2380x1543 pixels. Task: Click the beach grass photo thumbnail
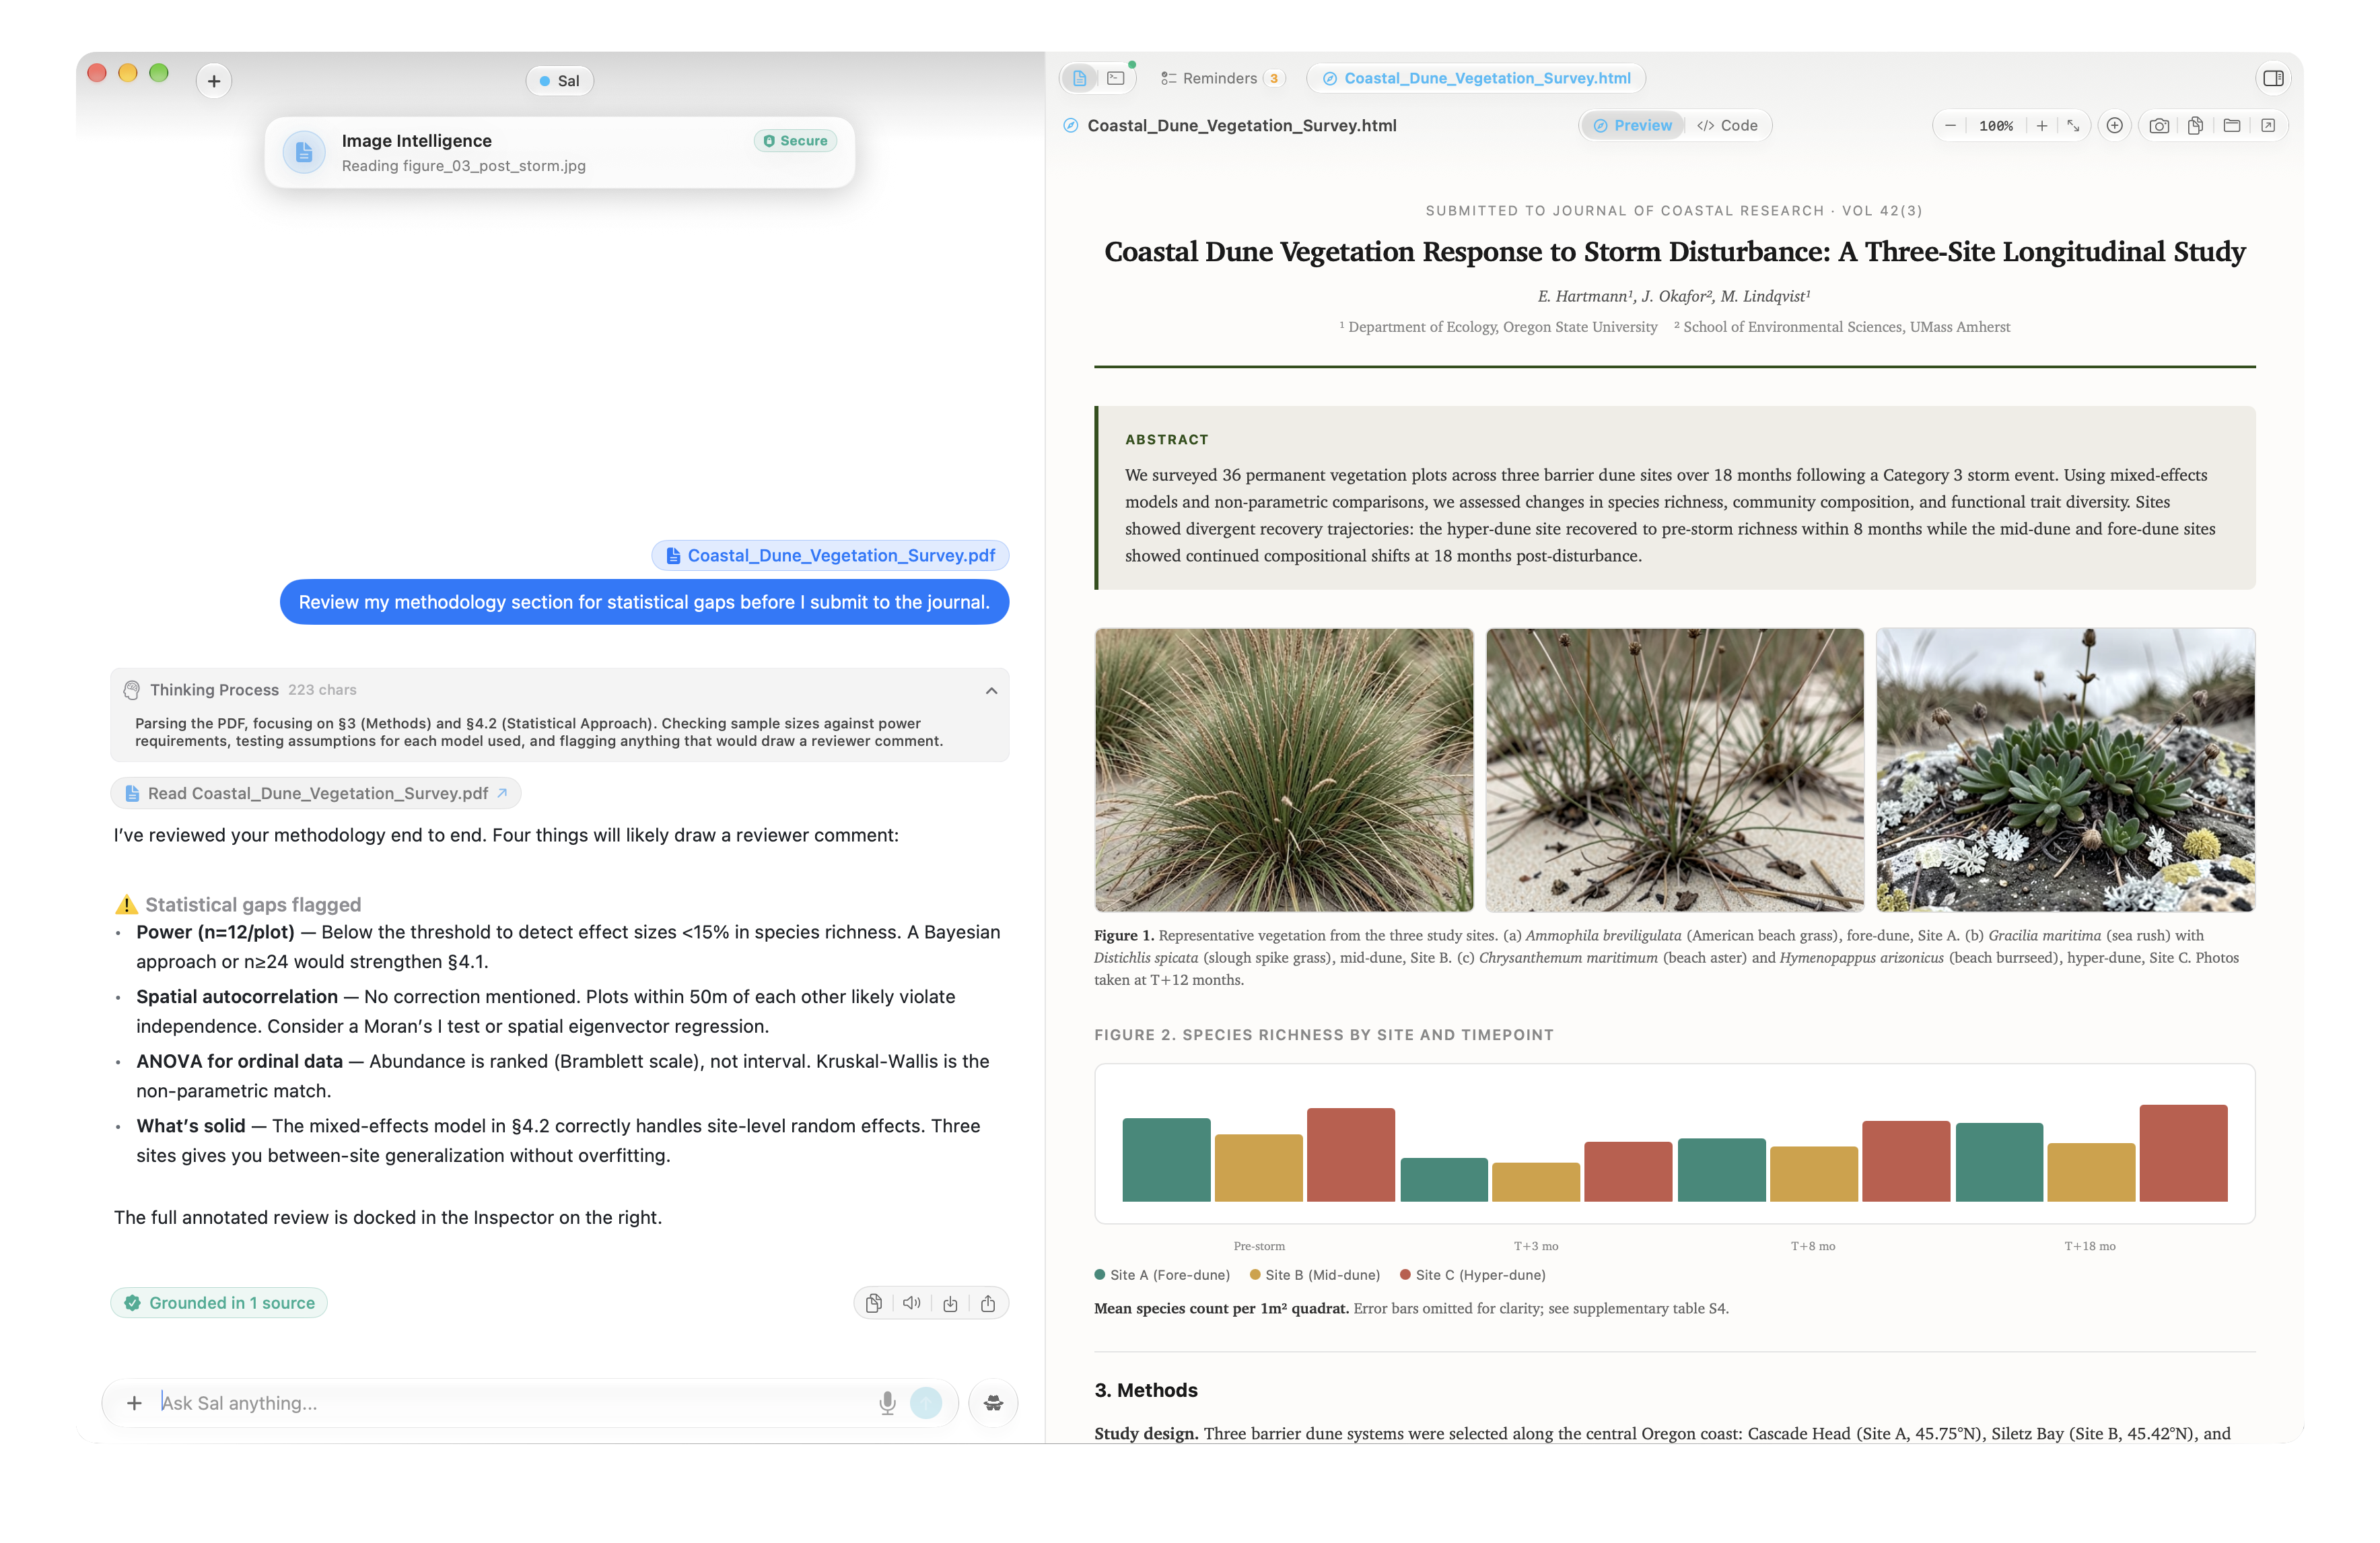1284,770
